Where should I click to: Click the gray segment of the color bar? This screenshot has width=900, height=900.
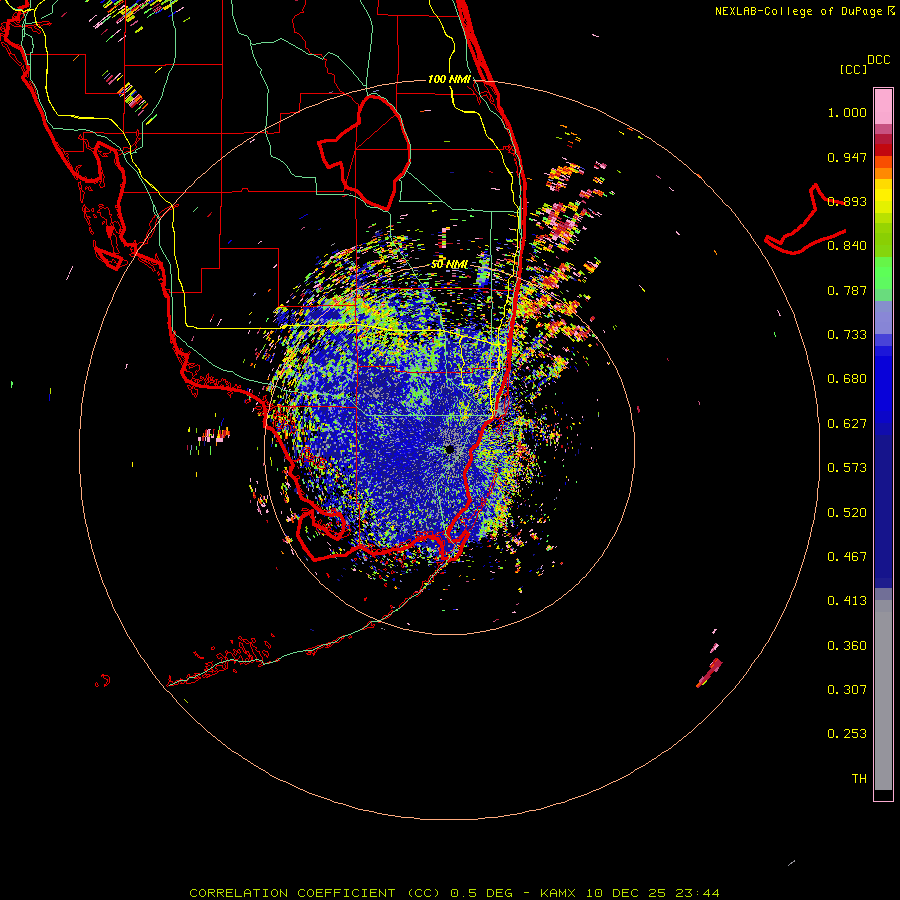point(883,695)
